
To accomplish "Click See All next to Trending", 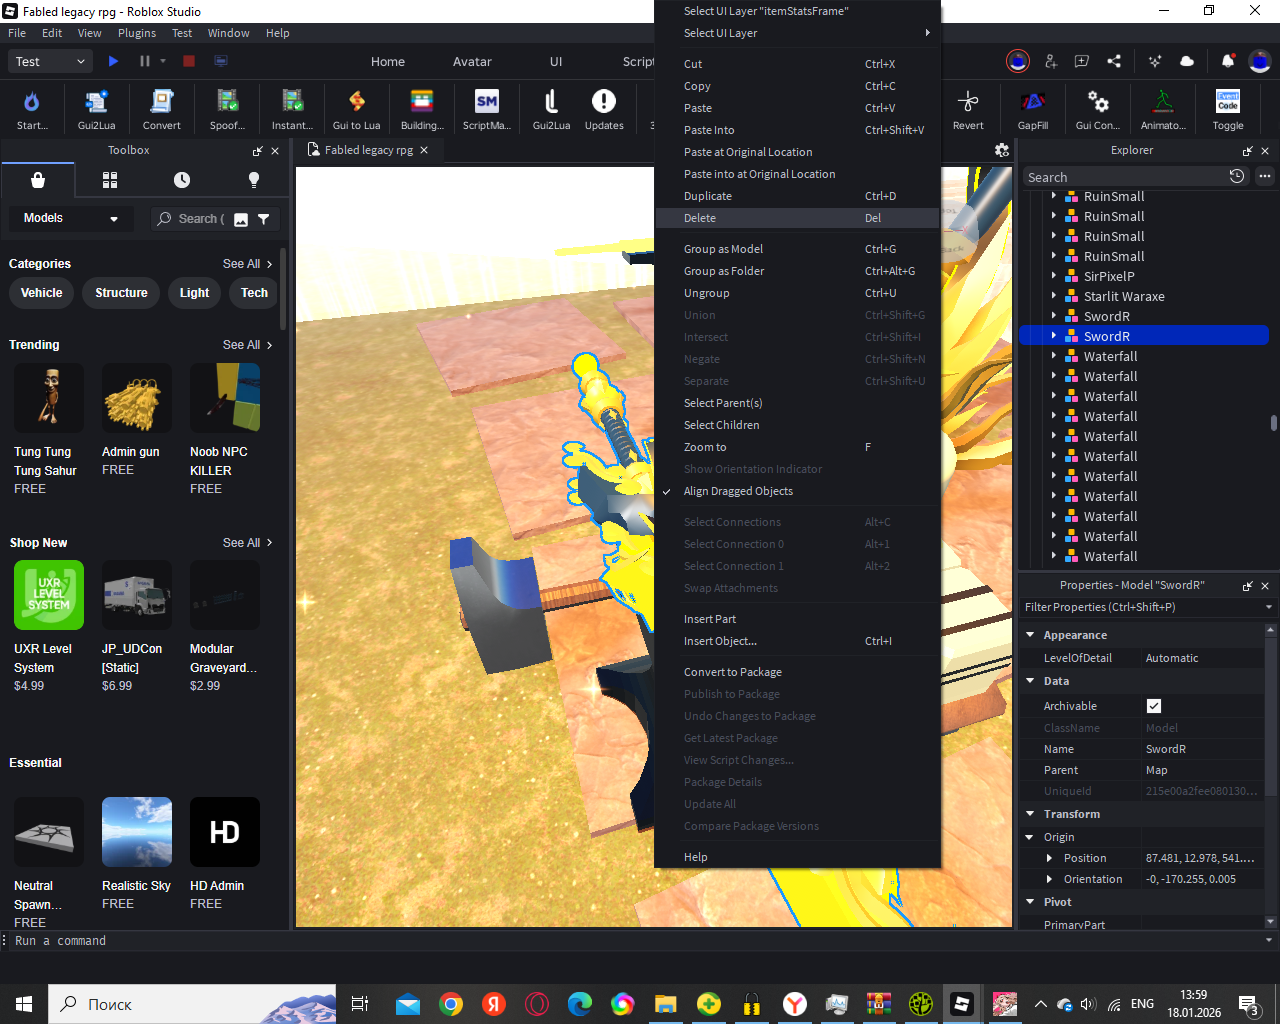I will click(x=247, y=345).
